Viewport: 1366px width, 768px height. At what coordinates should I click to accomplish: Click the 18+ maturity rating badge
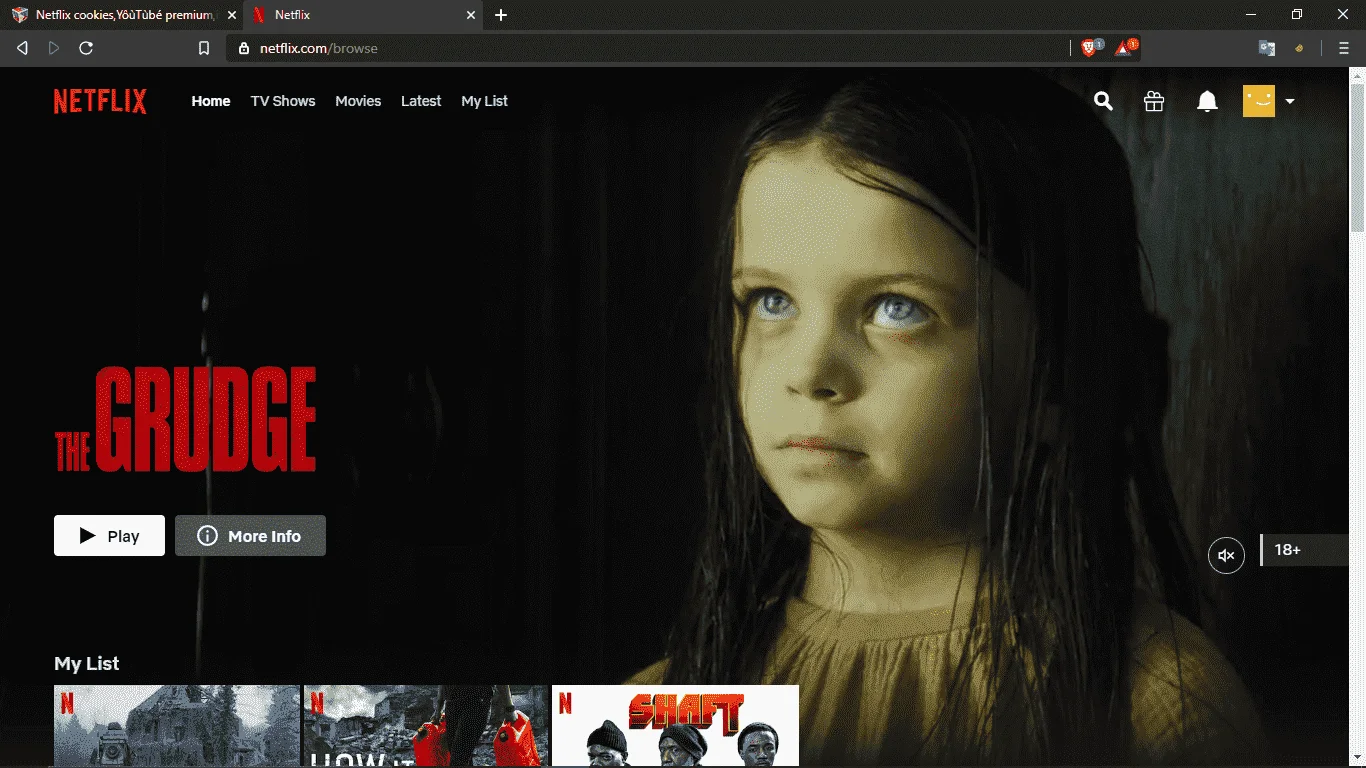point(1305,550)
